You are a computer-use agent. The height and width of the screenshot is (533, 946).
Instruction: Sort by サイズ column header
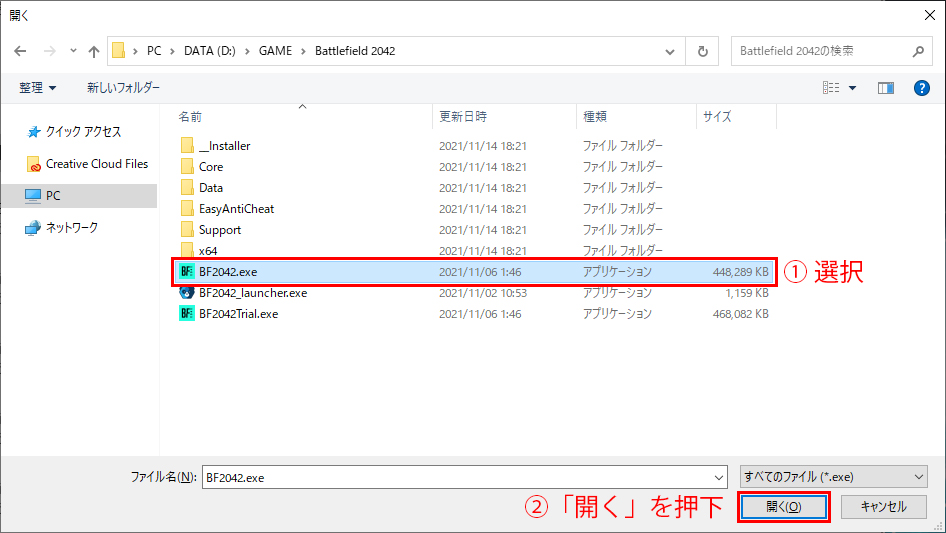pos(717,116)
